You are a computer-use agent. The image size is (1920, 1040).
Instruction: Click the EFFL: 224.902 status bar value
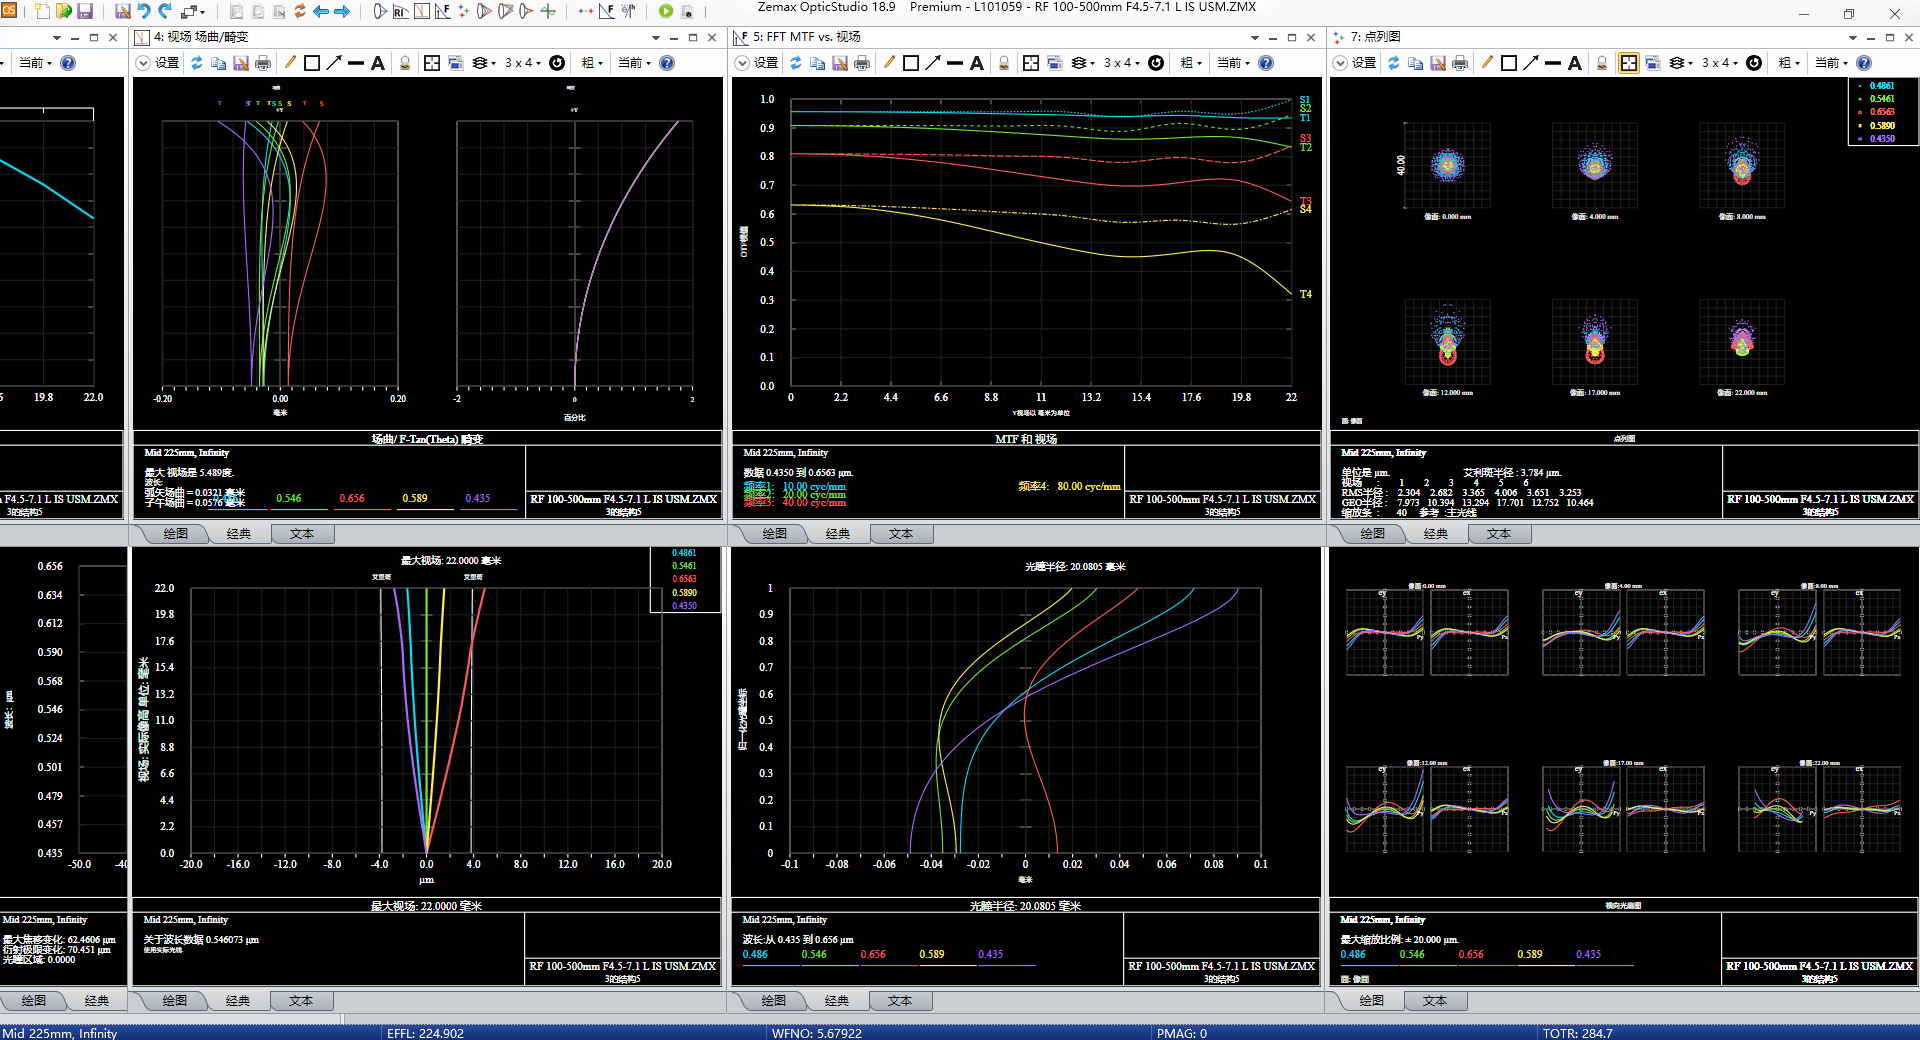click(x=425, y=1033)
